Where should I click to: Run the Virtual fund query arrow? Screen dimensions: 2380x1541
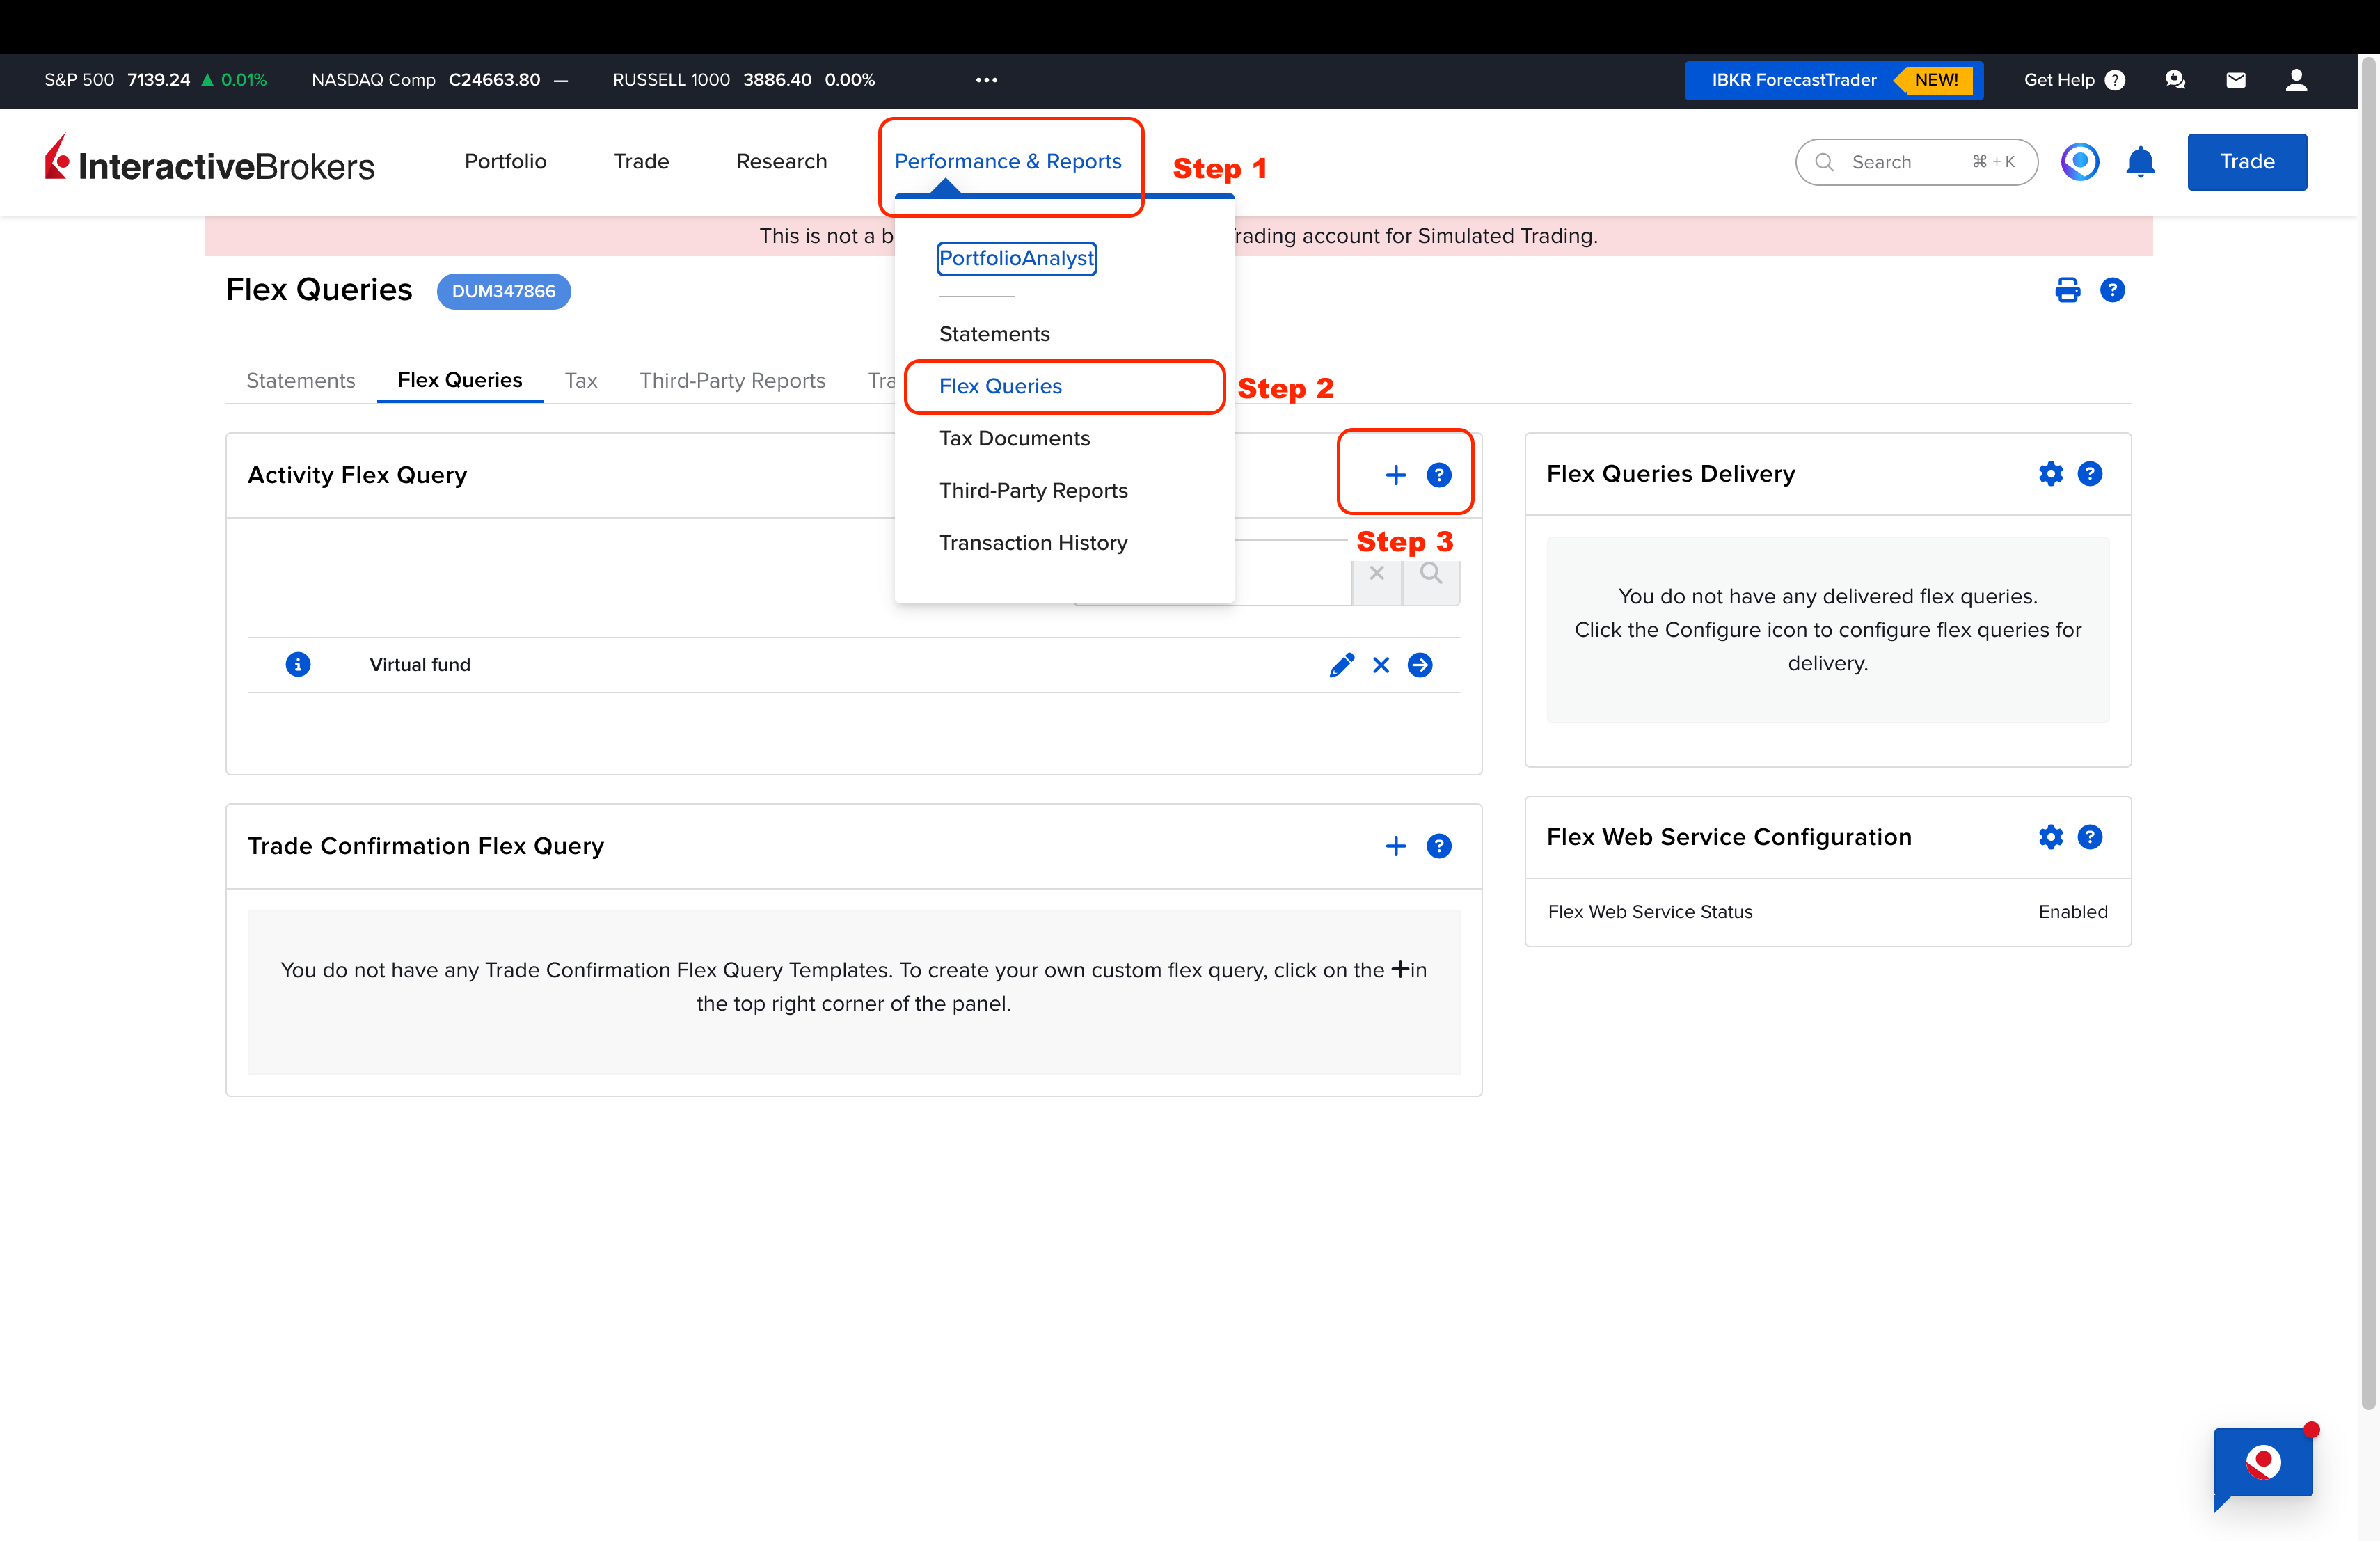coord(1419,665)
